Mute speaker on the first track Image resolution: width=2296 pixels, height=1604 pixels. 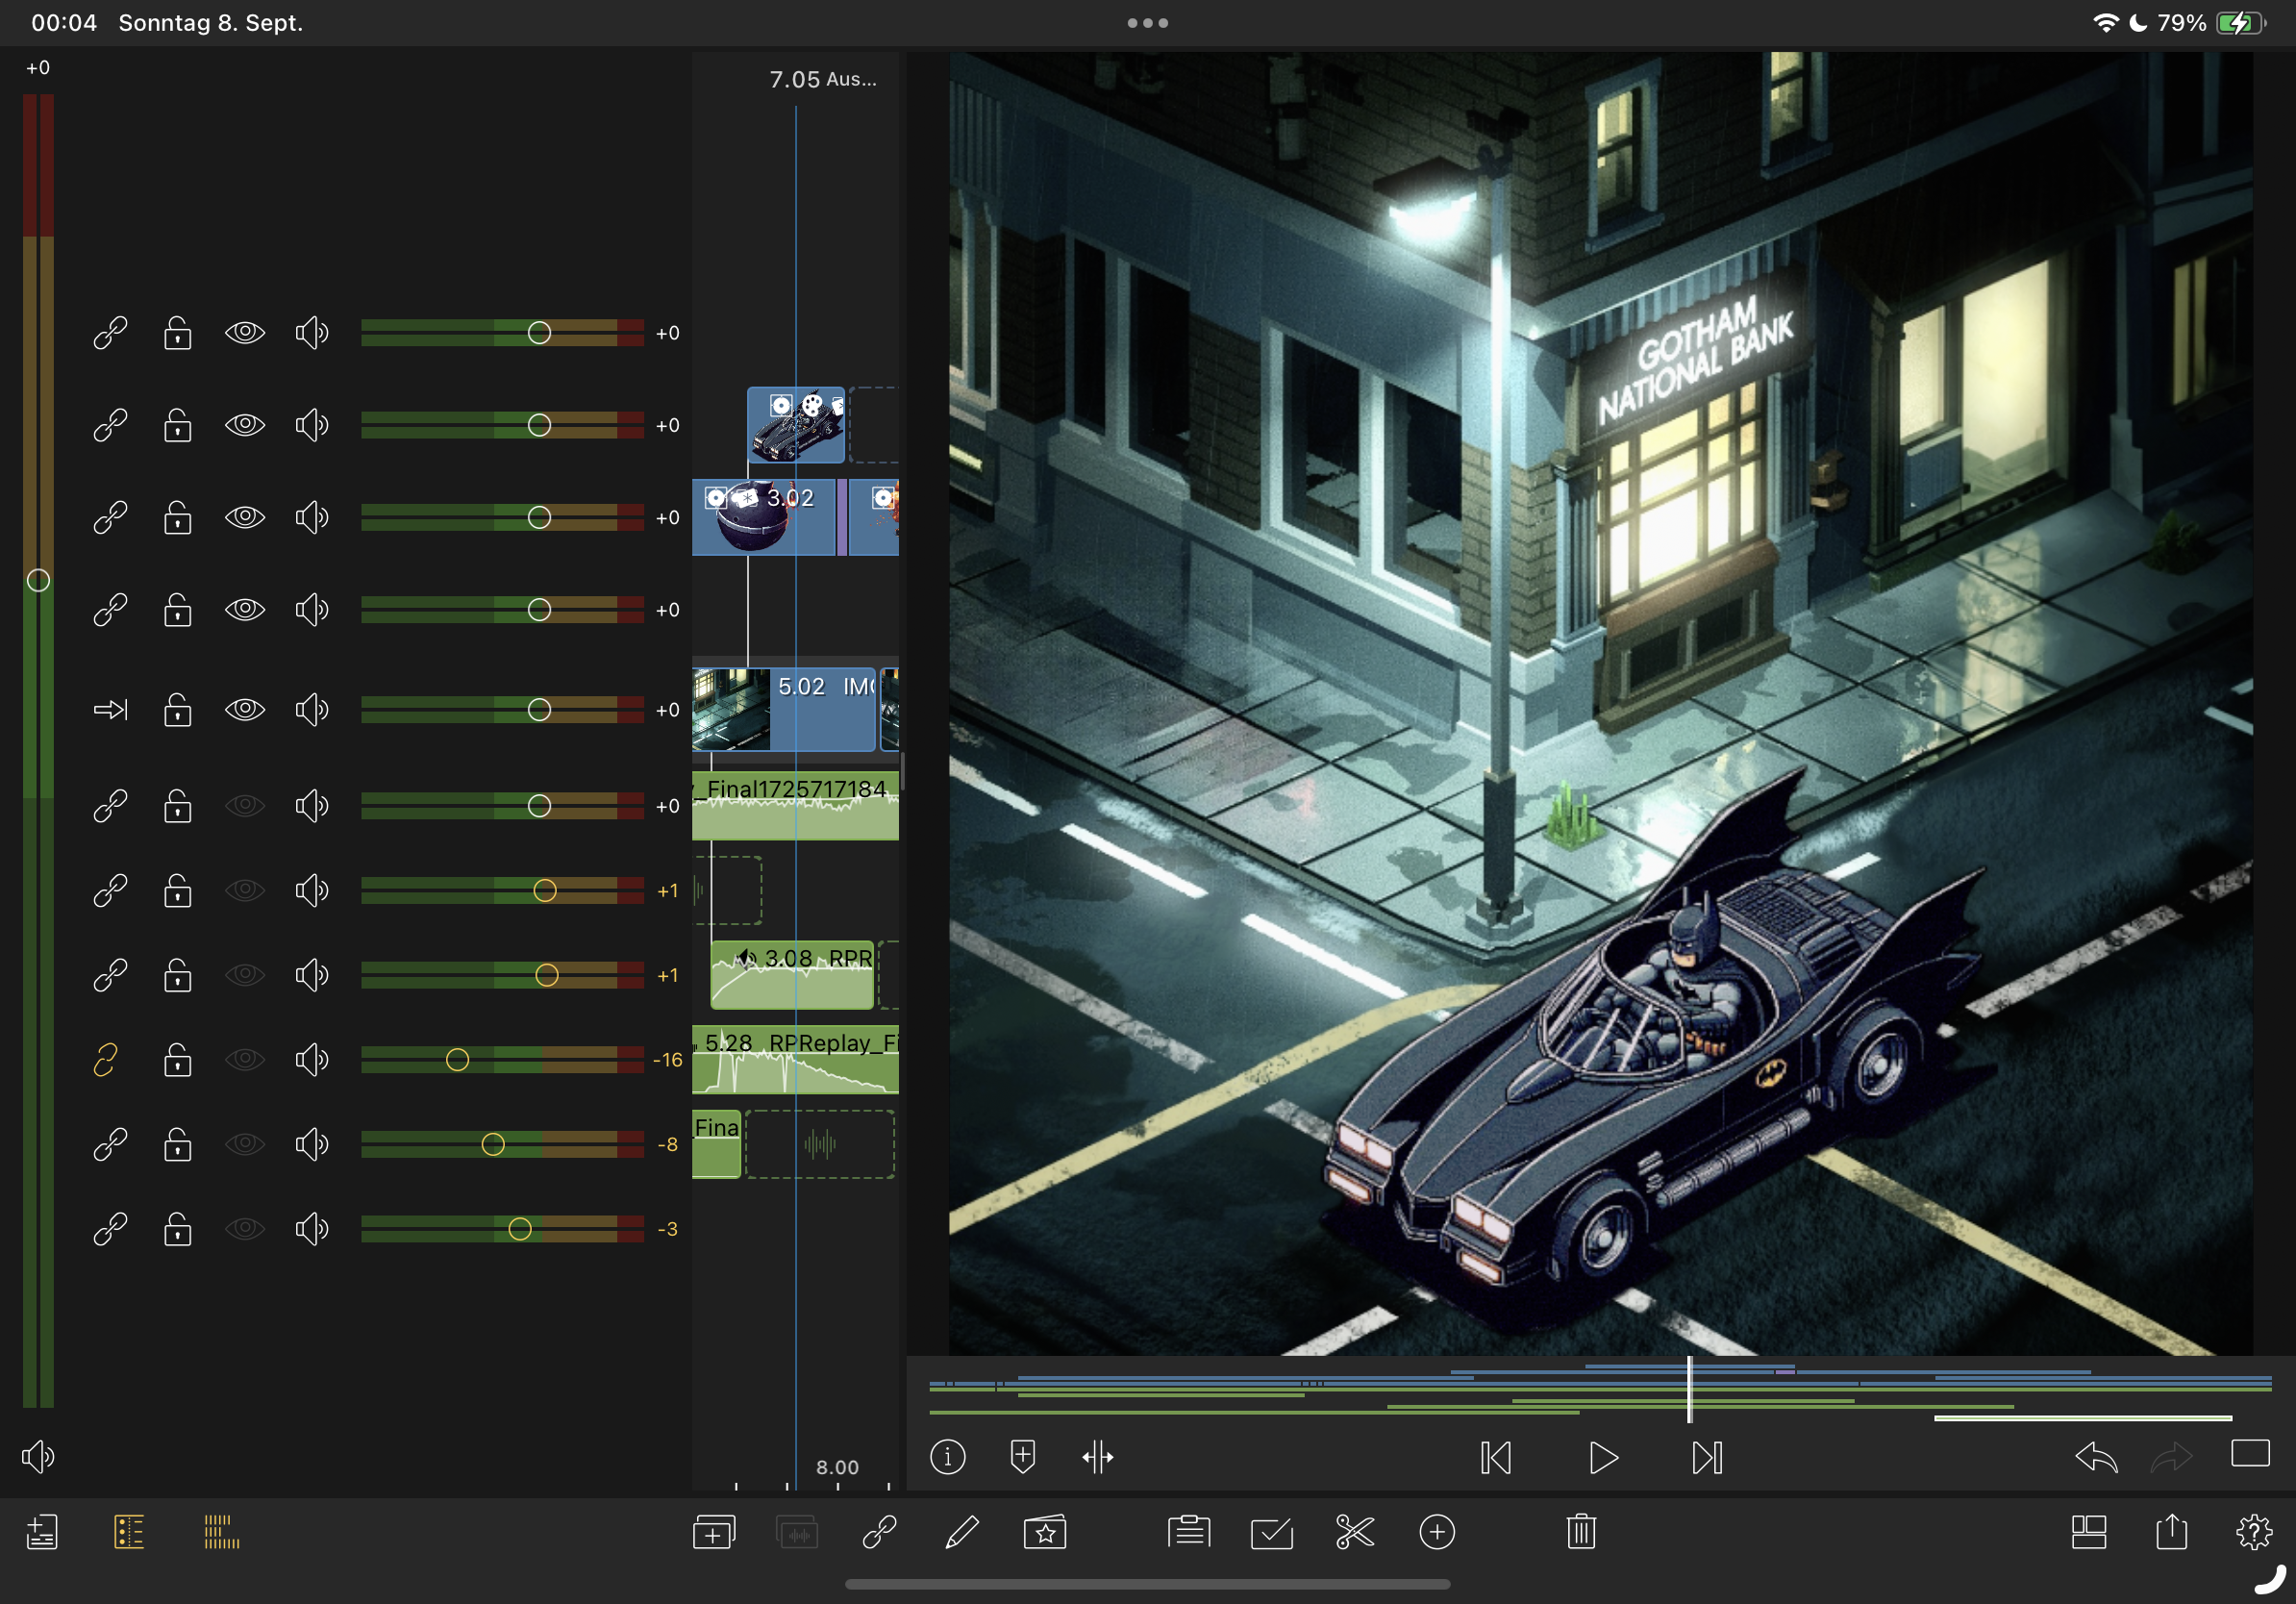pyautogui.click(x=312, y=333)
